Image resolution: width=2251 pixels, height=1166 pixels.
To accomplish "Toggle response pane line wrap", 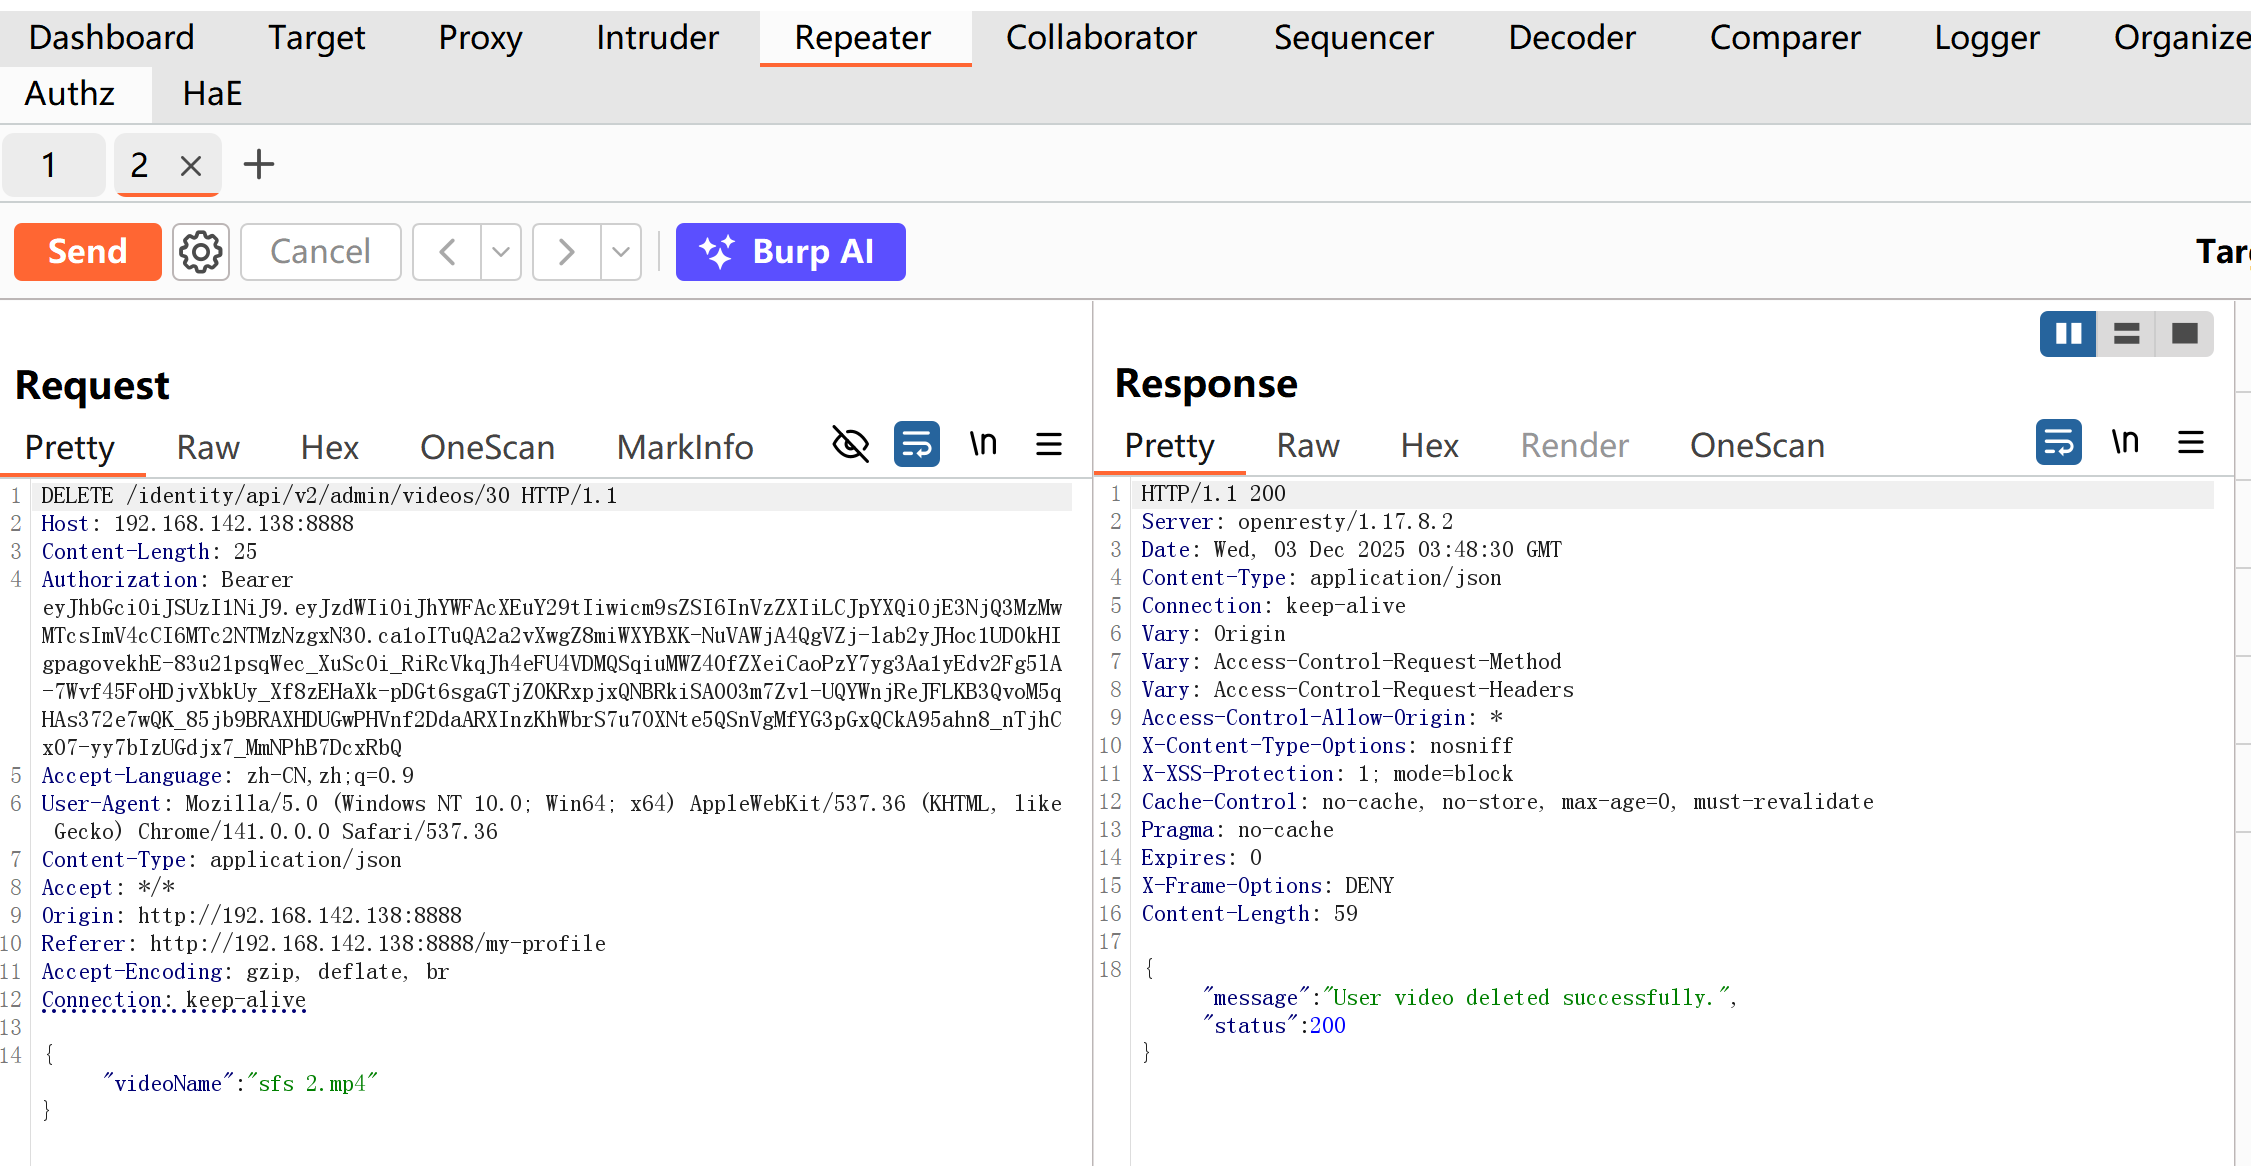I will [x=2058, y=442].
